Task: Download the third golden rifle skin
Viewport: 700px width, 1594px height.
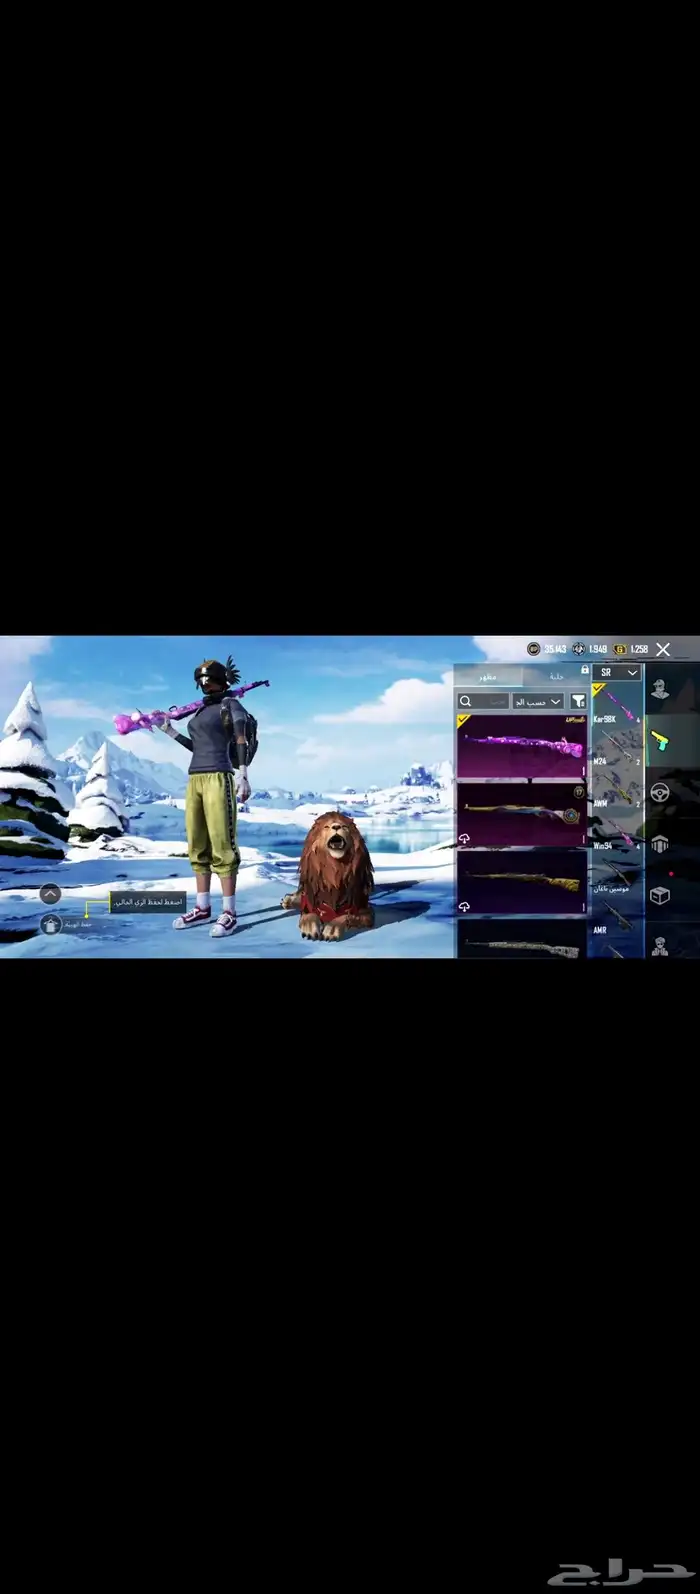Action: (465, 906)
